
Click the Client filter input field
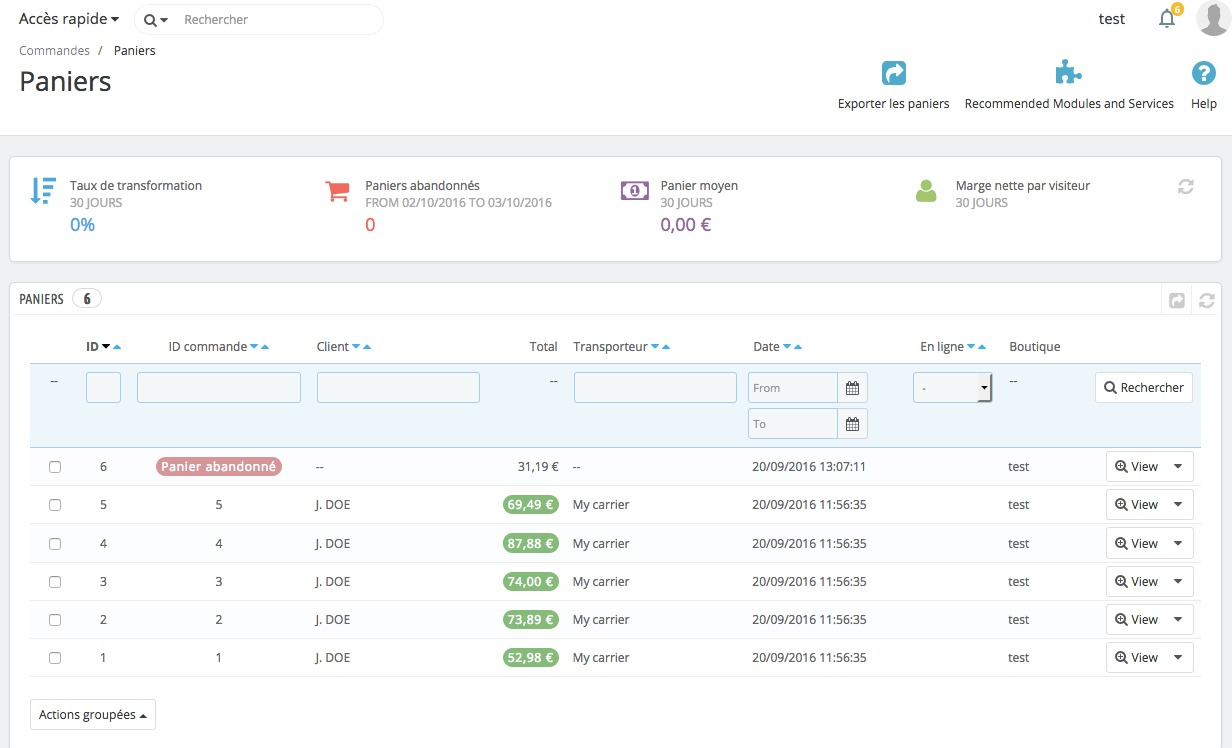pos(398,388)
